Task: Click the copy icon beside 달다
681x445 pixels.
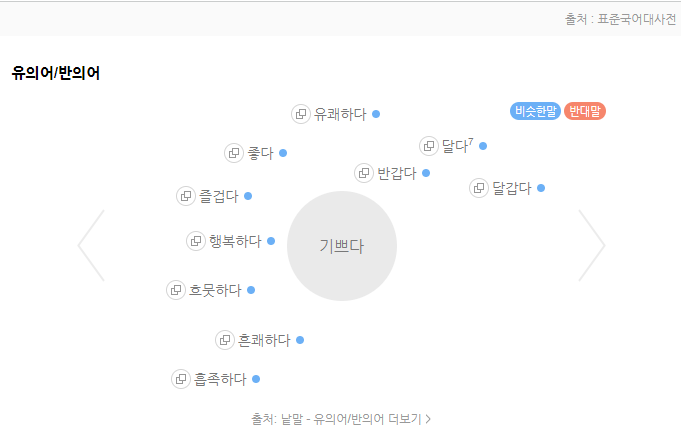Action: (429, 146)
